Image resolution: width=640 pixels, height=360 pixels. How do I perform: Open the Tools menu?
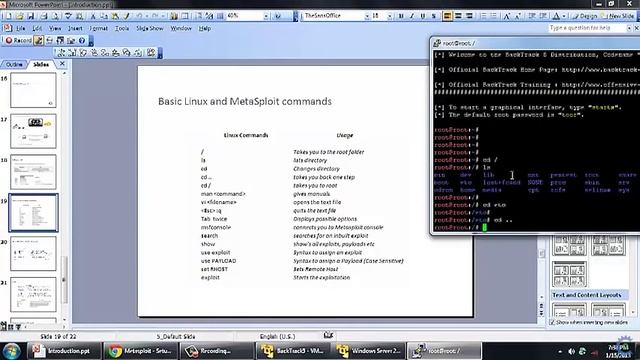click(x=122, y=29)
